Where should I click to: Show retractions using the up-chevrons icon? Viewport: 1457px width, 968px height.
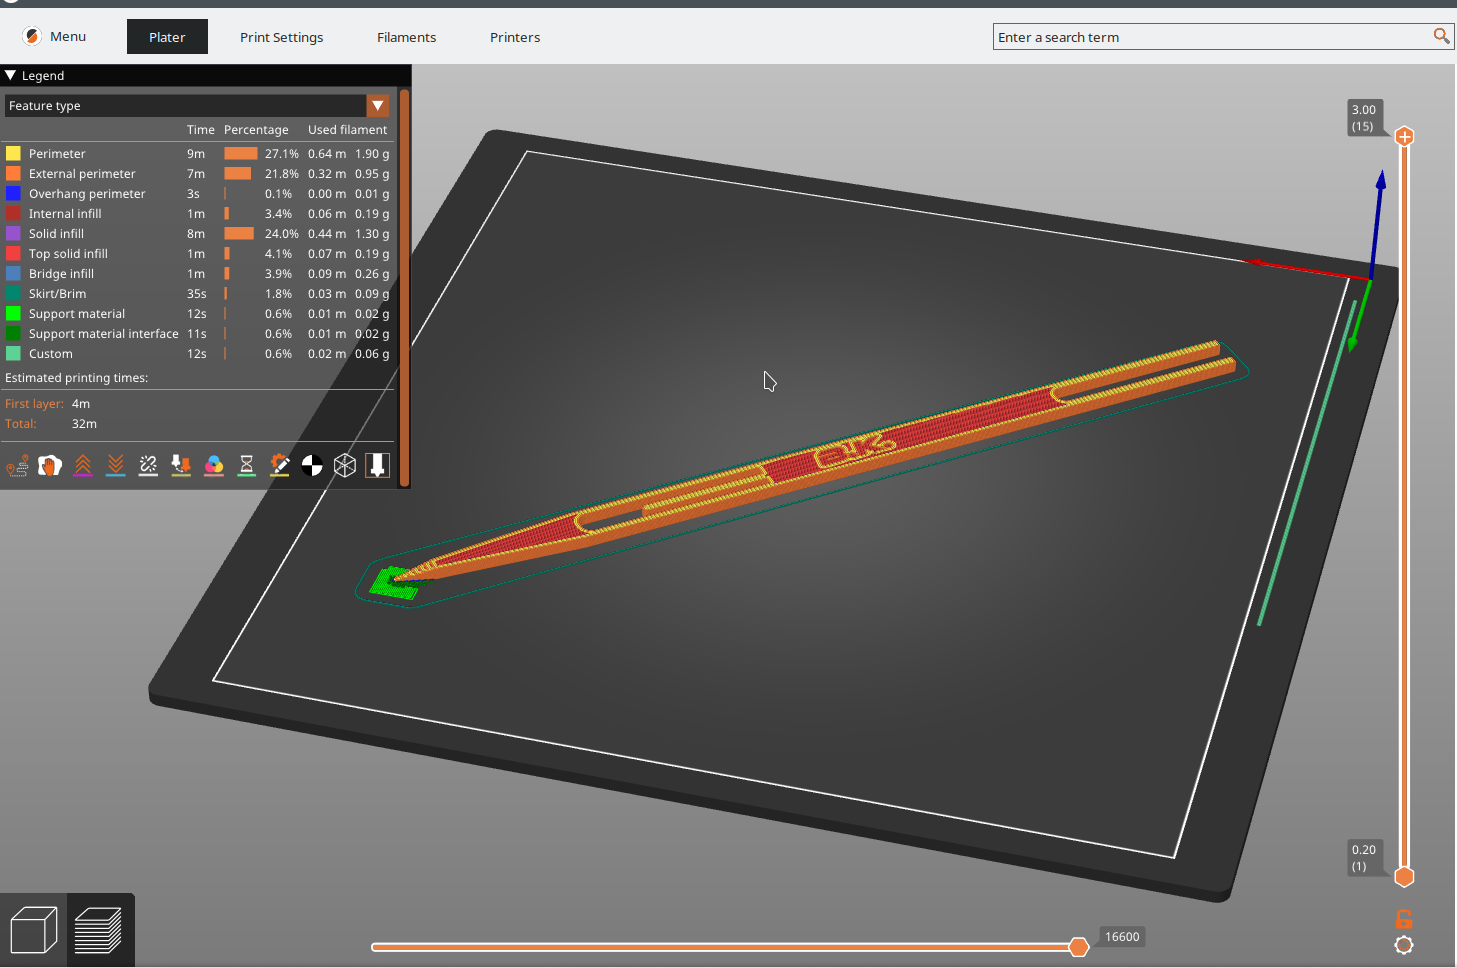tap(83, 465)
